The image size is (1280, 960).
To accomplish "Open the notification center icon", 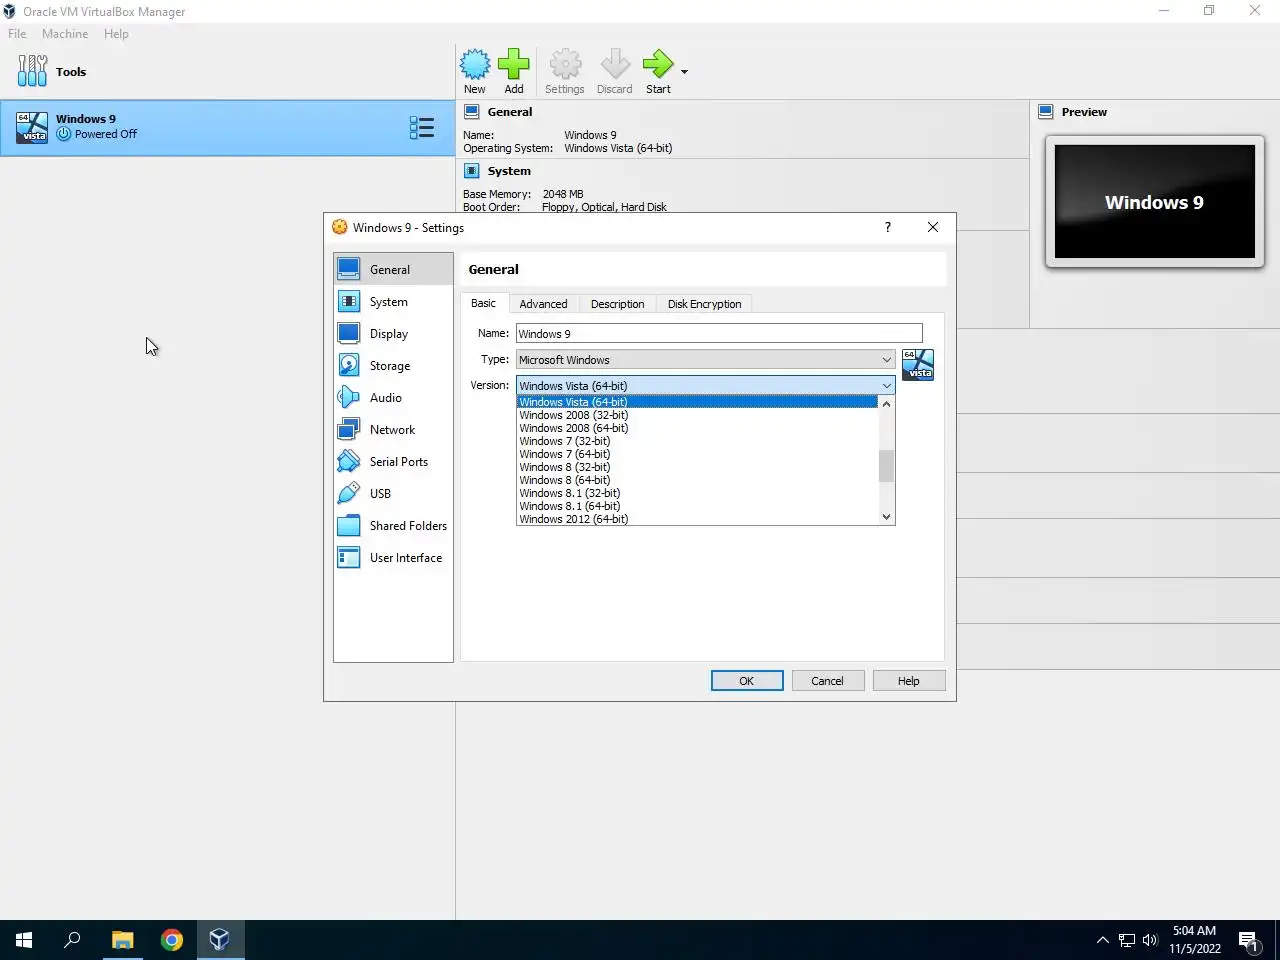I will [1249, 940].
